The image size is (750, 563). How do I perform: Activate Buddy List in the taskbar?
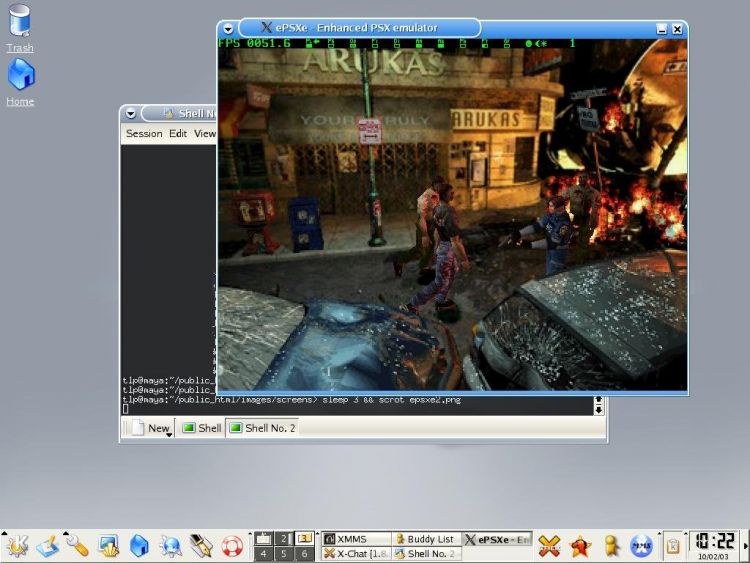click(x=426, y=539)
